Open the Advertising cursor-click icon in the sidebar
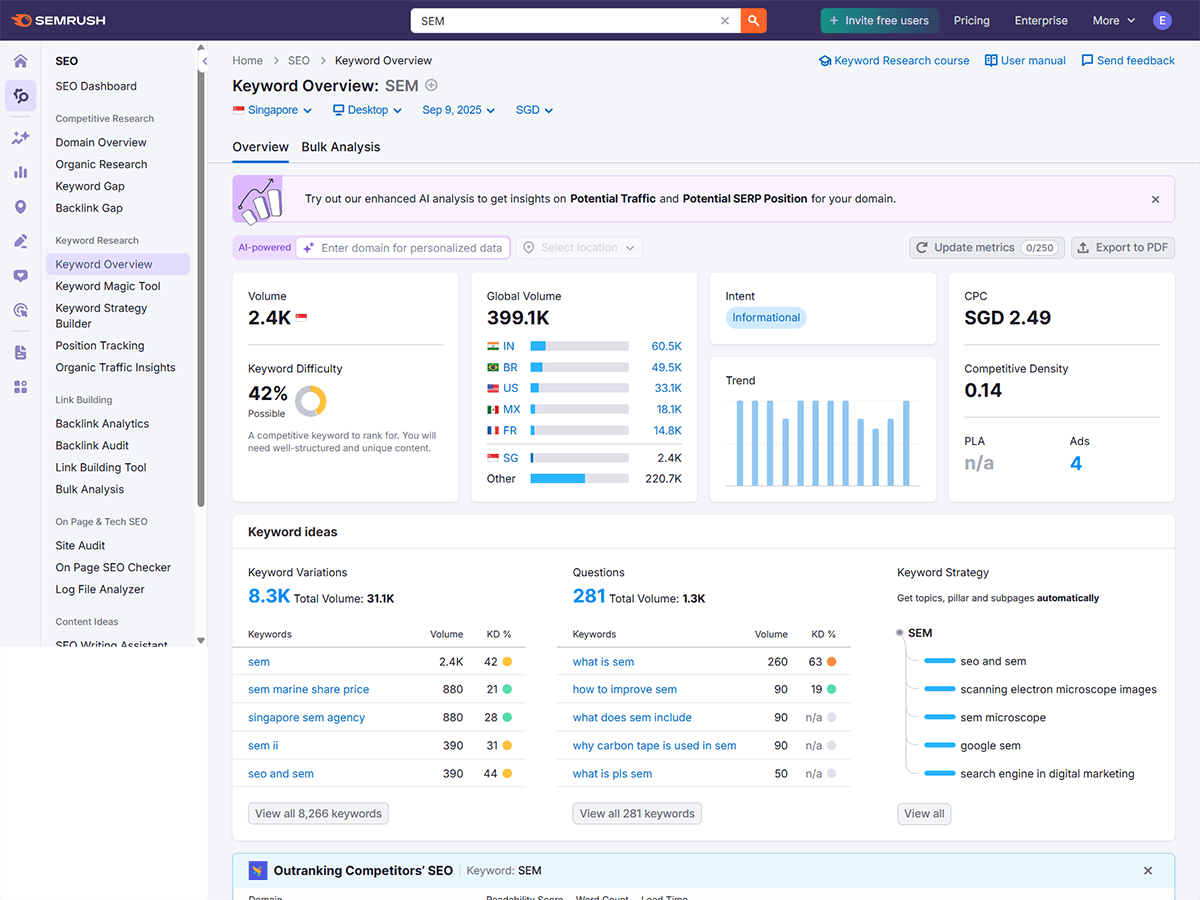The height and width of the screenshot is (900, 1200). tap(20, 311)
